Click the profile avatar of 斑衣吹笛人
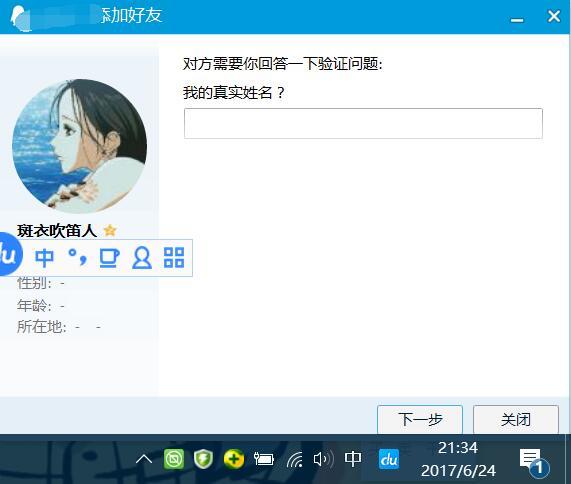Screen dimensions: 571x484 [79, 146]
